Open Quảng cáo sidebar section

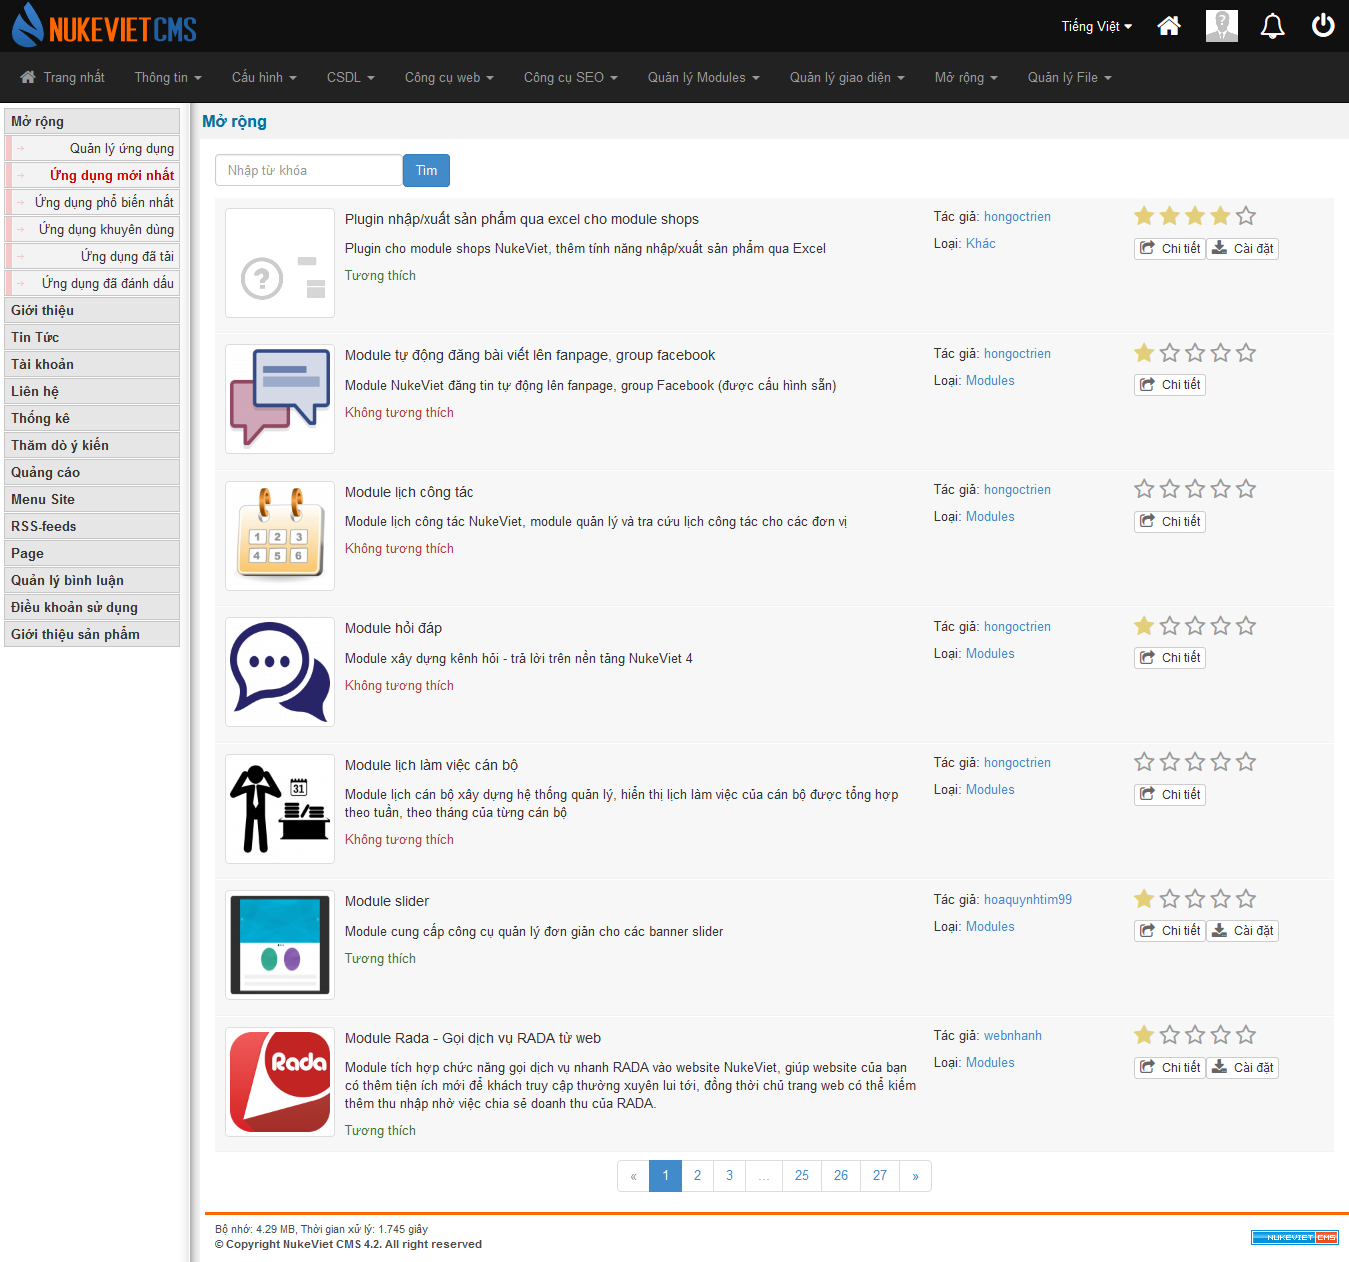[92, 472]
